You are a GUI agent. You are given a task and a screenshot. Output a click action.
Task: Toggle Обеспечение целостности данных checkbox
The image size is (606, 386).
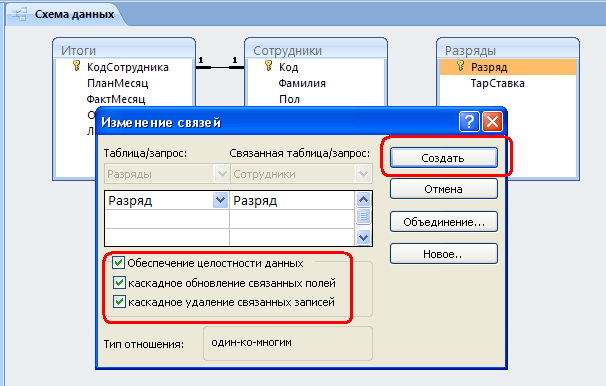(x=118, y=263)
